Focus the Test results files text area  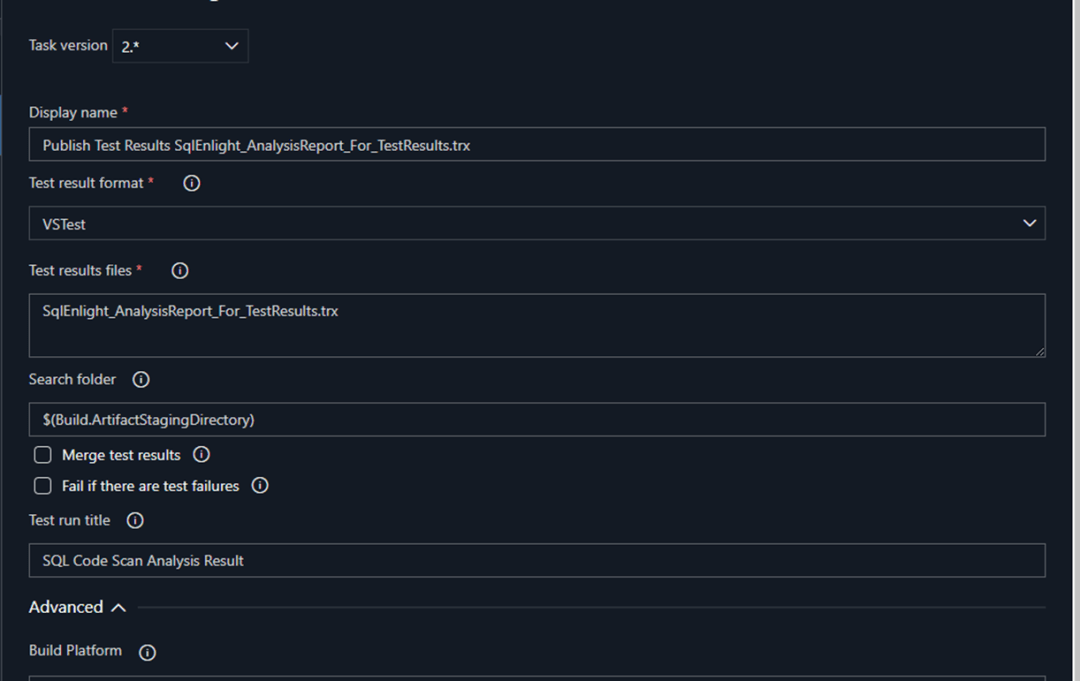point(536,325)
